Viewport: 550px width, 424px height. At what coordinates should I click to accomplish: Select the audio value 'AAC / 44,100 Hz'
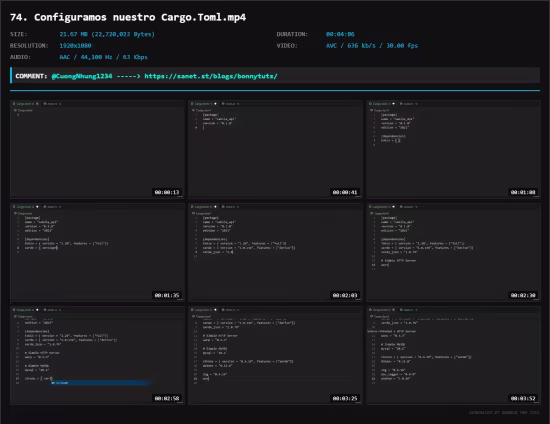pyautogui.click(x=86, y=57)
